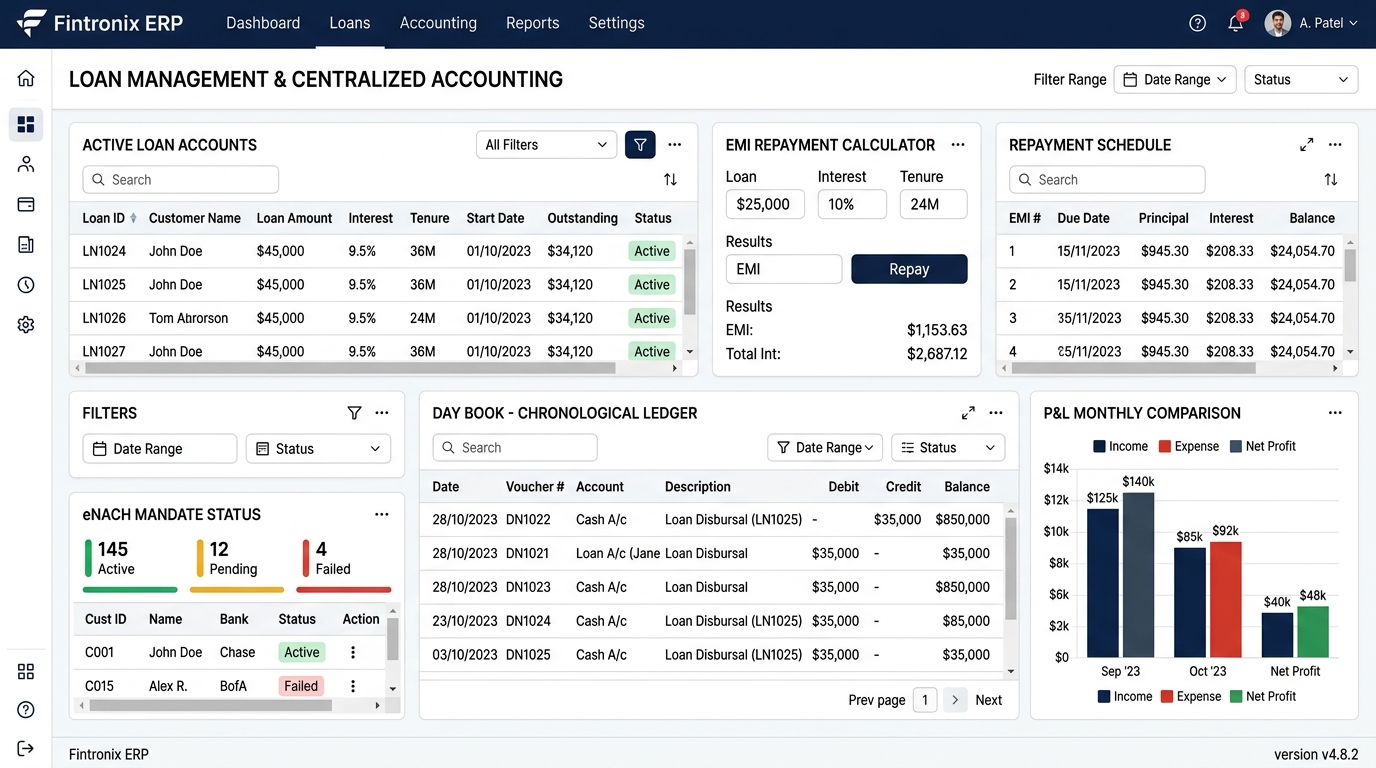Viewport: 1376px width, 768px height.
Task: Open the top Status filter dropdown
Action: (x=1301, y=79)
